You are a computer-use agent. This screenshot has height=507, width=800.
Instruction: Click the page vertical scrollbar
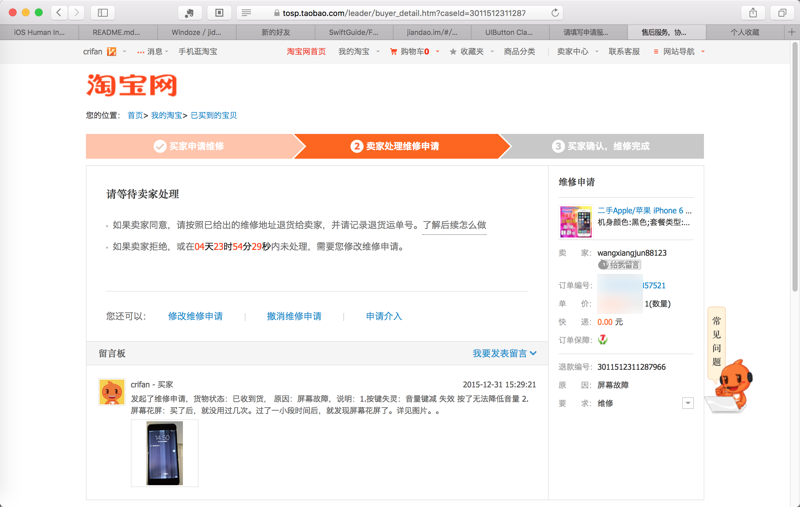click(794, 166)
